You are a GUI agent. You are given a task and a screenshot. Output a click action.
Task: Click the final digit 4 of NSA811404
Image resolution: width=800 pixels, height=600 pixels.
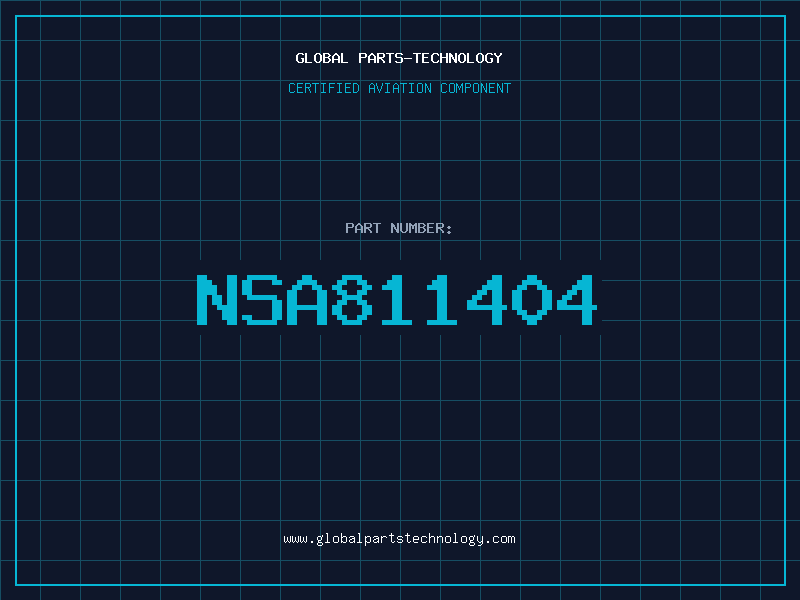577,299
